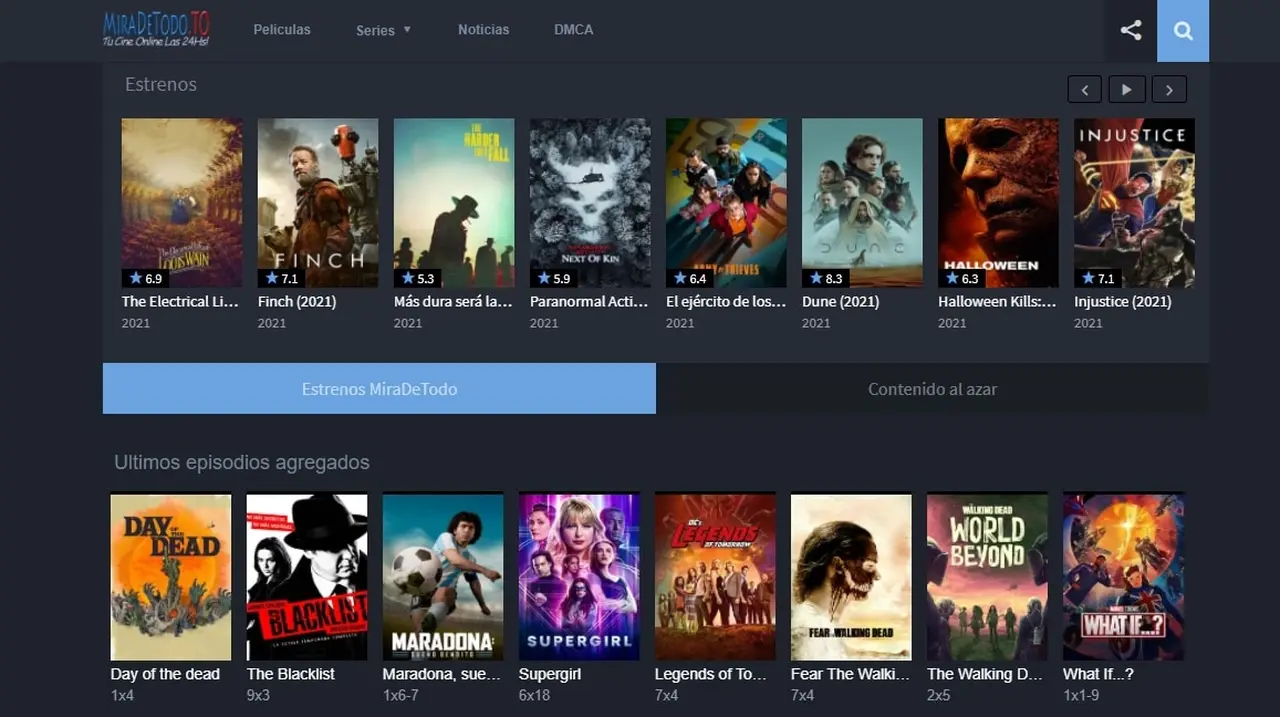
Task: Click 'The Blacklist' series title
Action: [x=291, y=674]
